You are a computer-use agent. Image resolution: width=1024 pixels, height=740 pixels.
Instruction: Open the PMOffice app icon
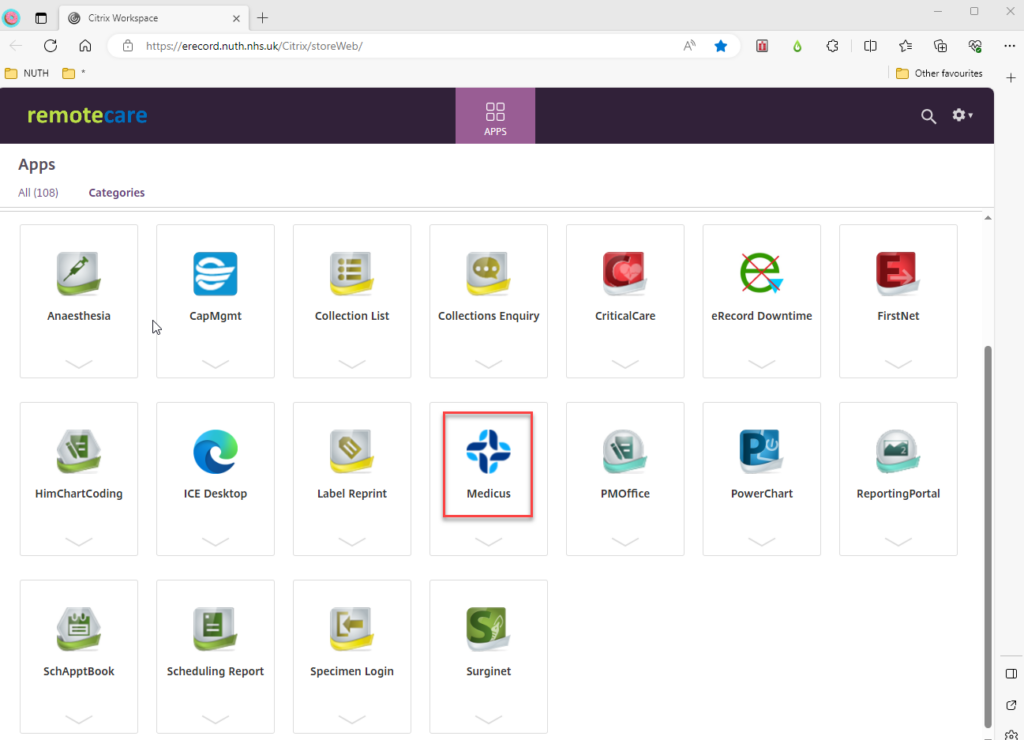625,451
